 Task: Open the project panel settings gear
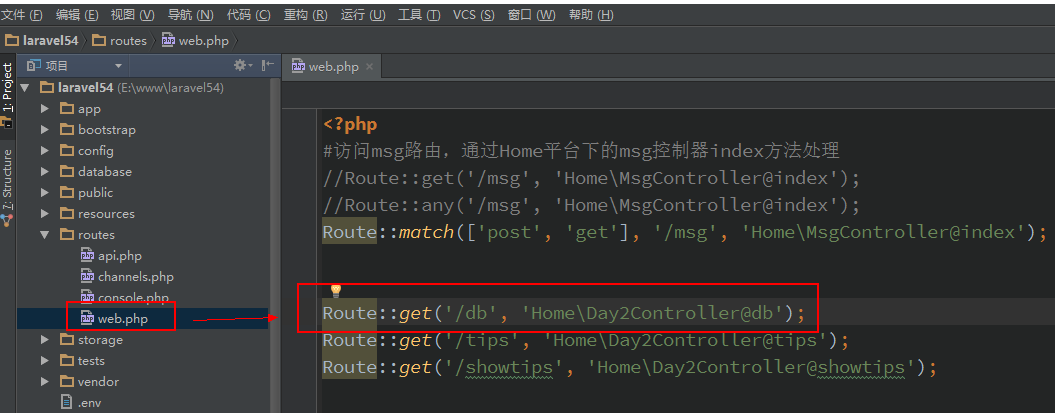click(x=240, y=65)
